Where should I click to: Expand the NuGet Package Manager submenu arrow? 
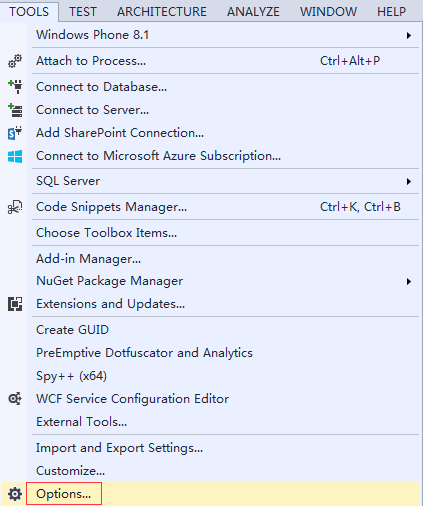click(x=409, y=281)
